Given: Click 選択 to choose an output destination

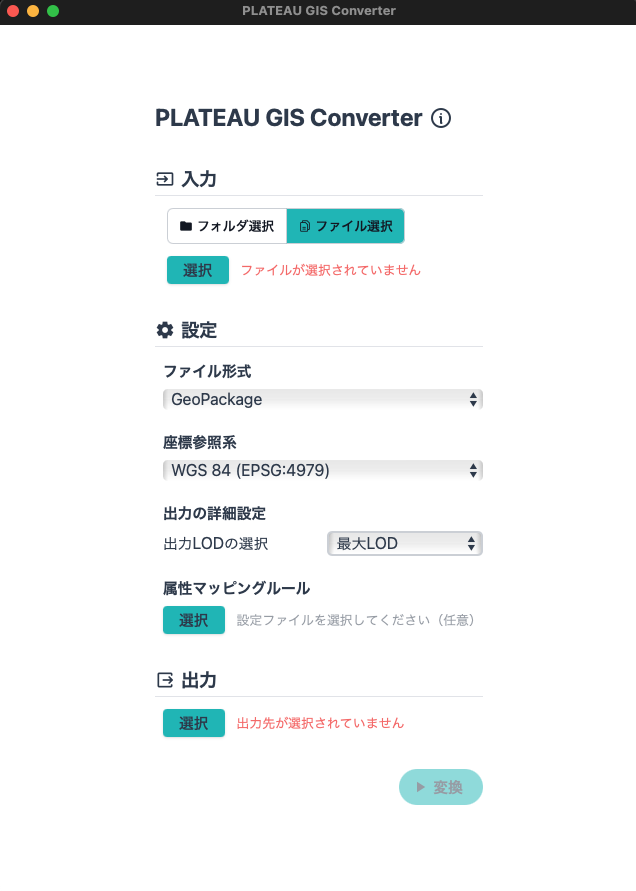Looking at the screenshot, I should pos(193,723).
